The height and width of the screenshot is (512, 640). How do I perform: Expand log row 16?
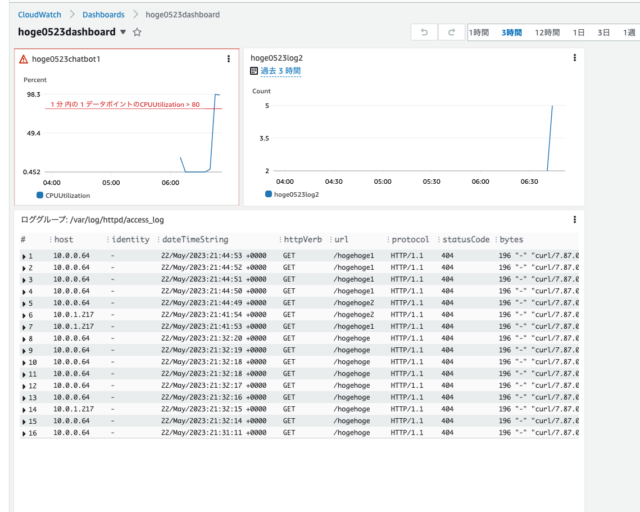point(24,434)
